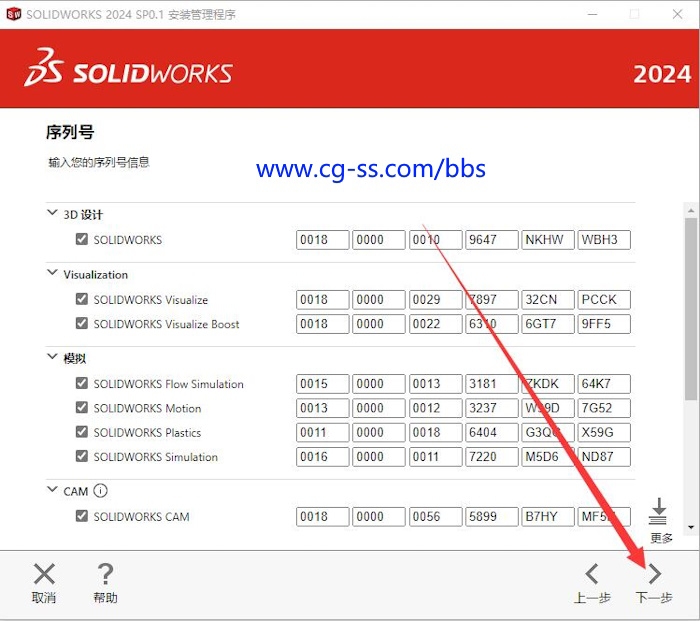The width and height of the screenshot is (700, 621).
Task: Toggle the SOLIDWORKS Flow Simulation checkbox
Action: point(81,384)
